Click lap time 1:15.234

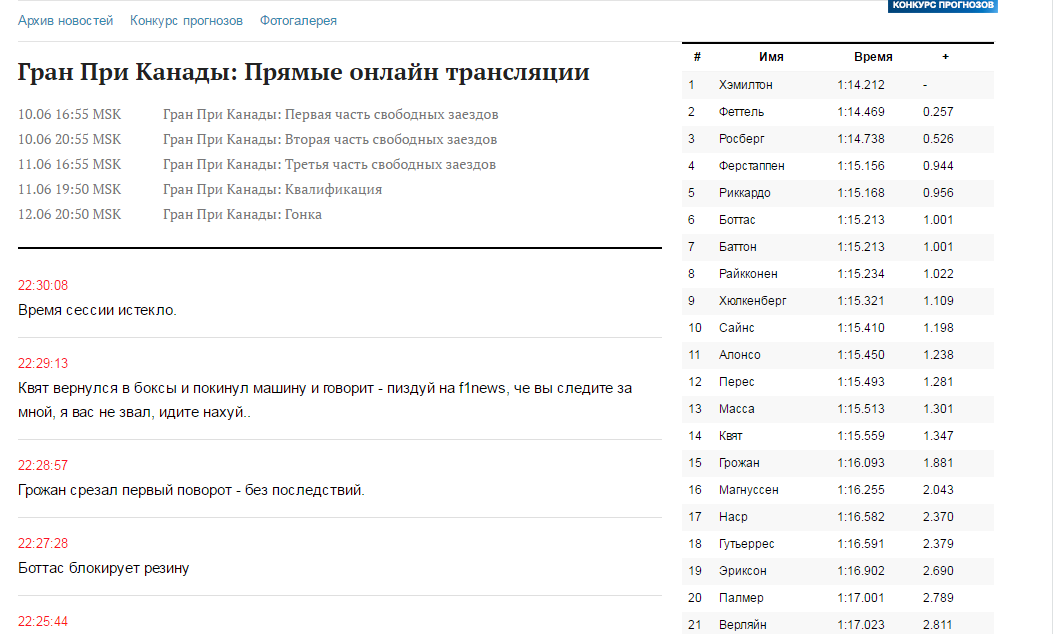861,274
